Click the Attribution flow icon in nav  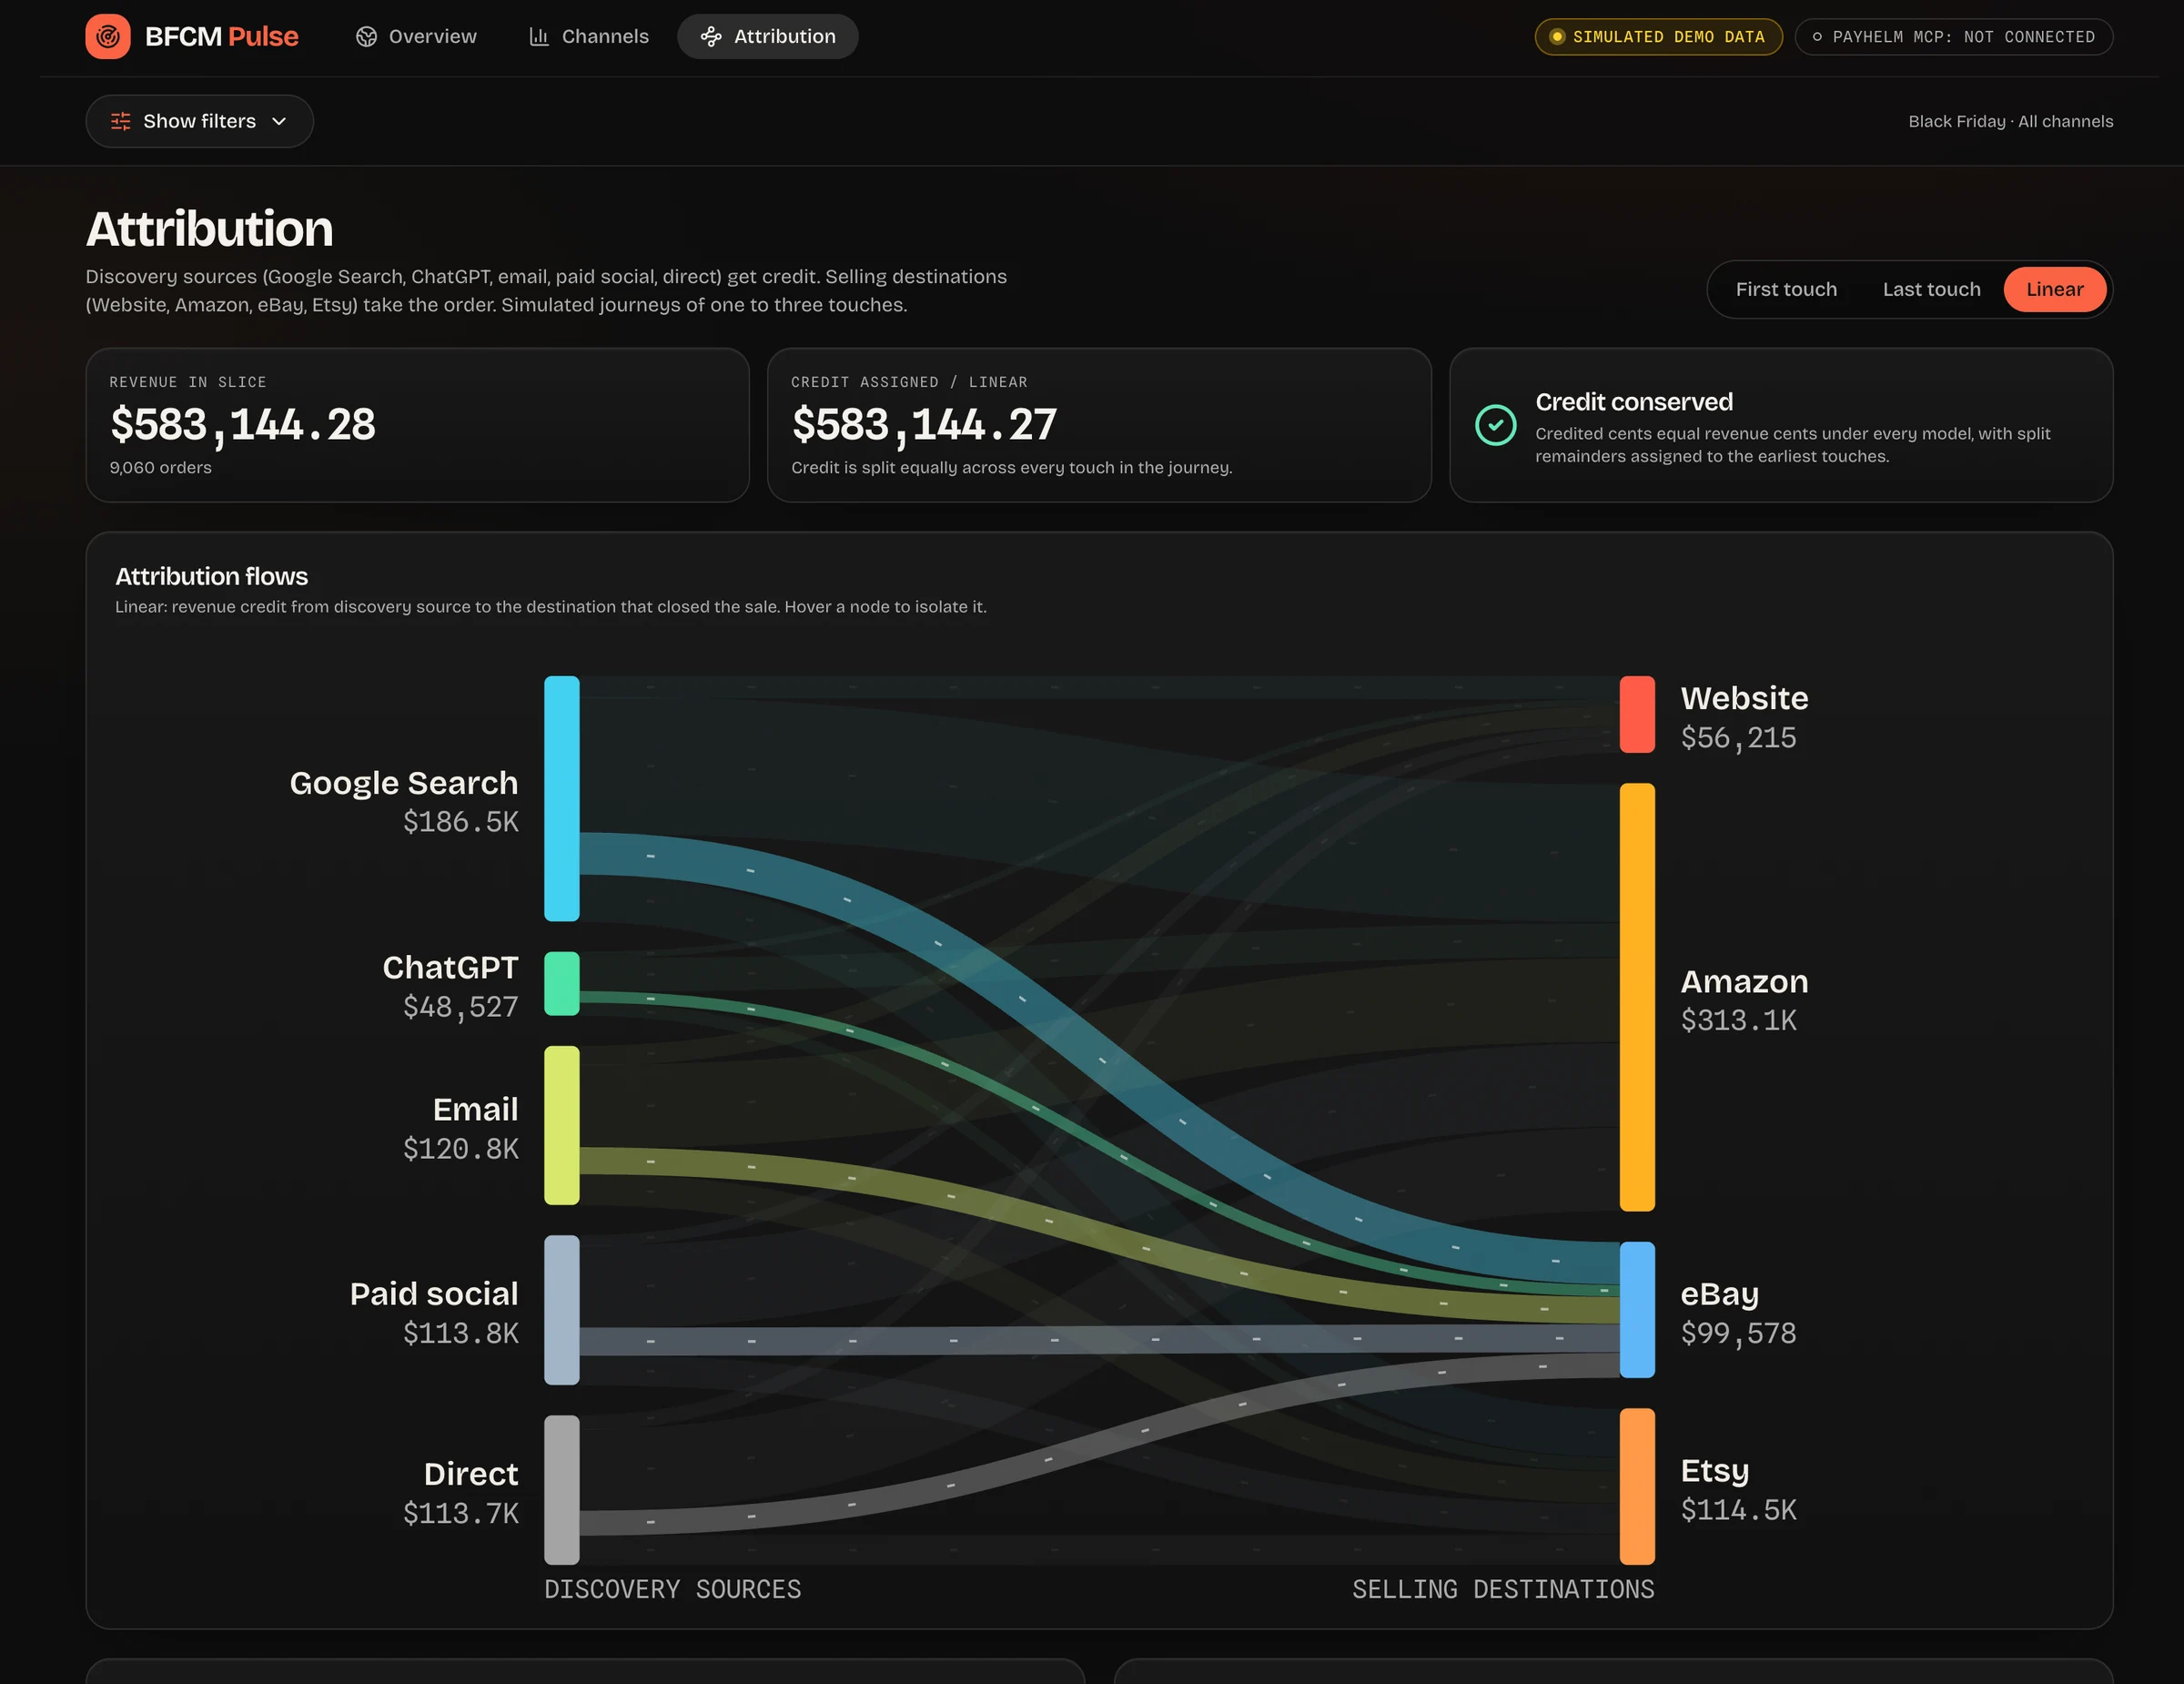[x=711, y=37]
